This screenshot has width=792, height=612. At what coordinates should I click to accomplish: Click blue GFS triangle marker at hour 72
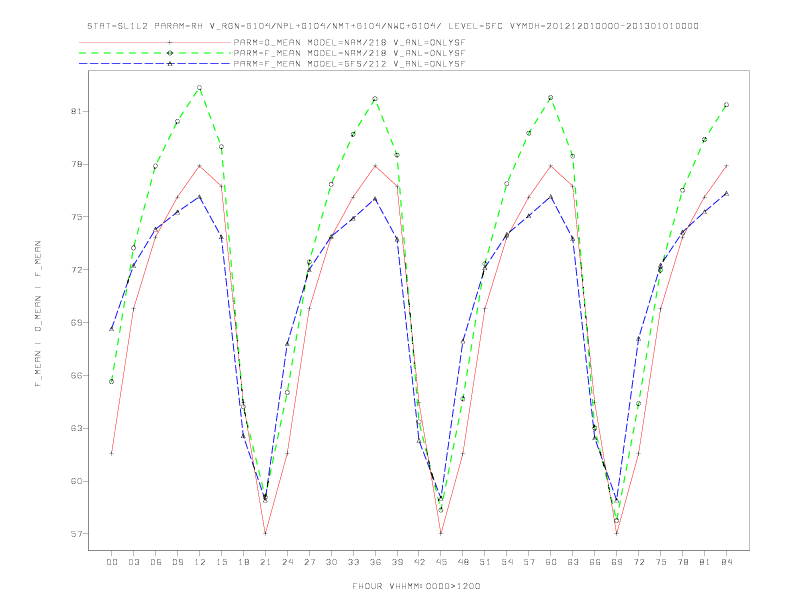tap(638, 339)
